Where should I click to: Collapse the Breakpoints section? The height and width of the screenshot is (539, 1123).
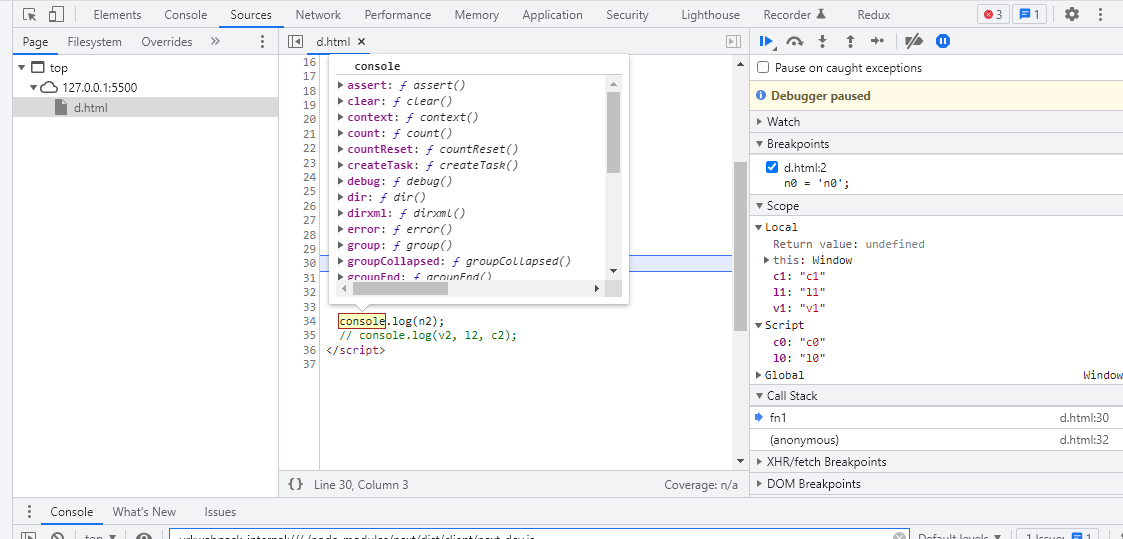[760, 144]
